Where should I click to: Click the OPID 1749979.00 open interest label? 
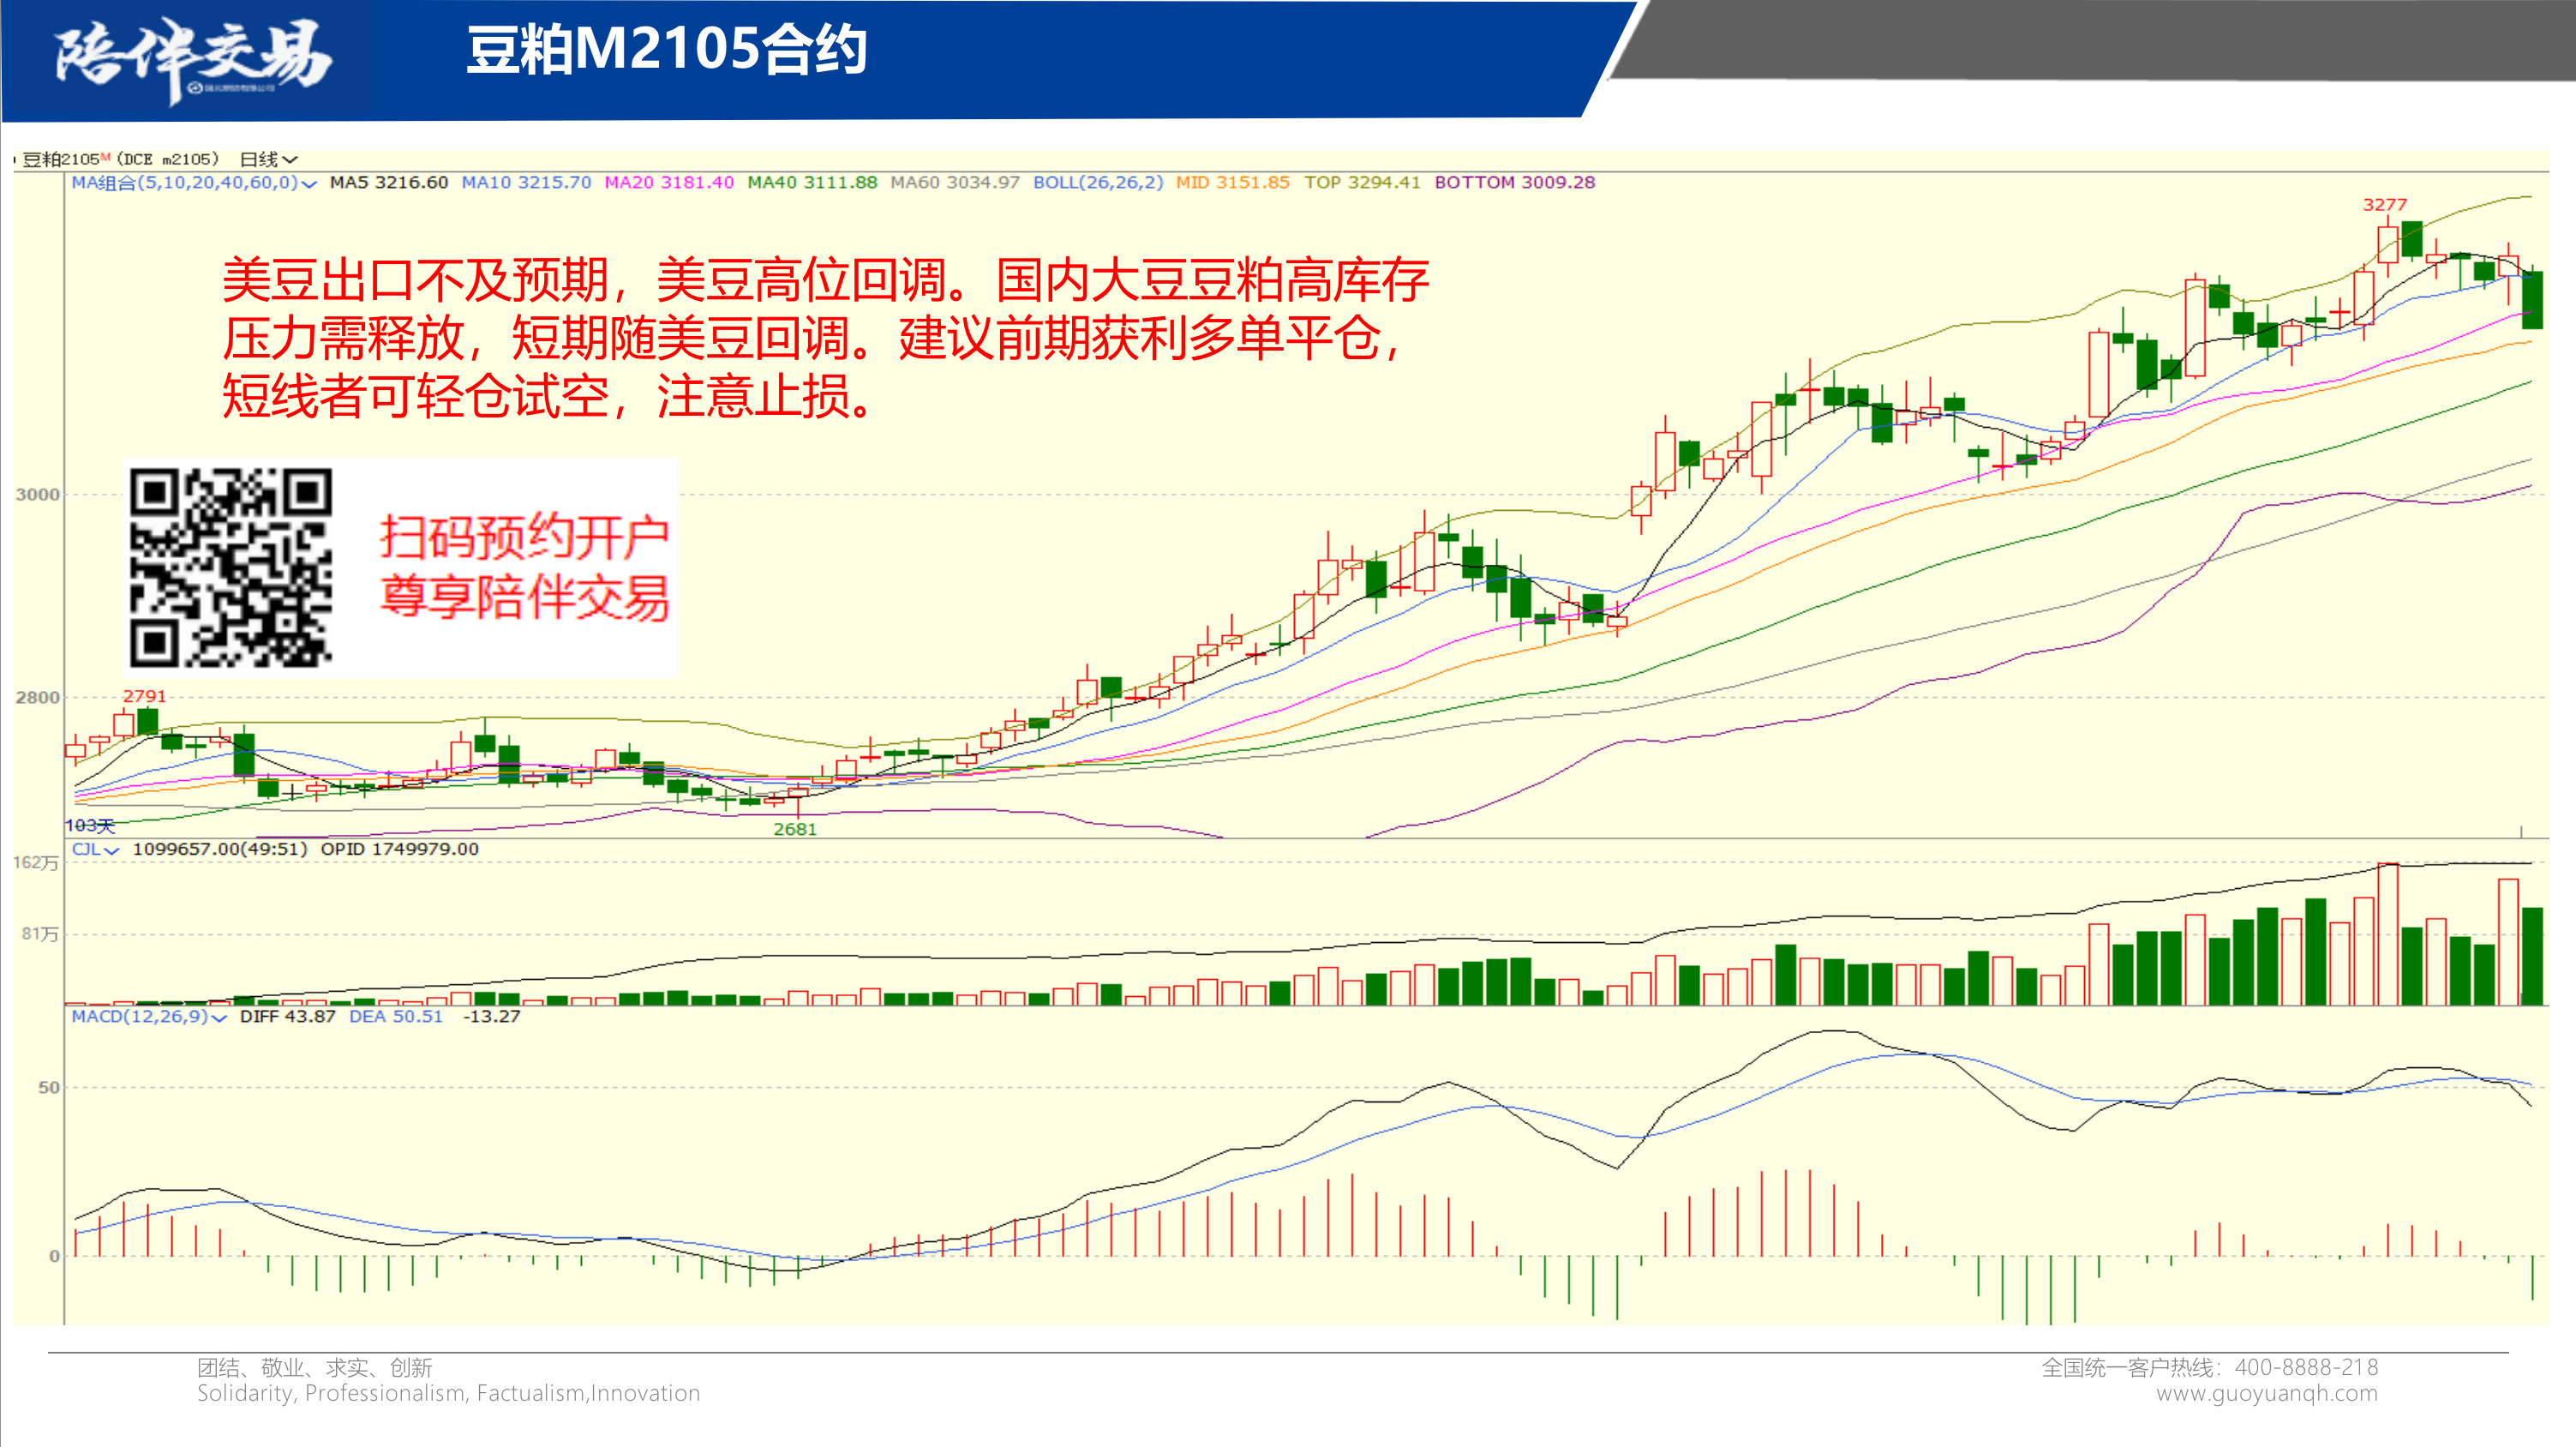click(399, 849)
